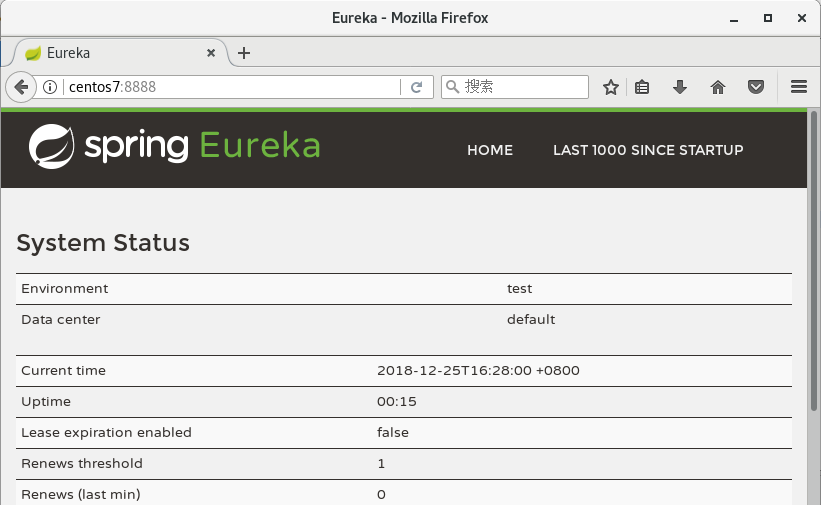Image resolution: width=821 pixels, height=505 pixels.
Task: Reload the Eureka page
Action: [x=416, y=87]
